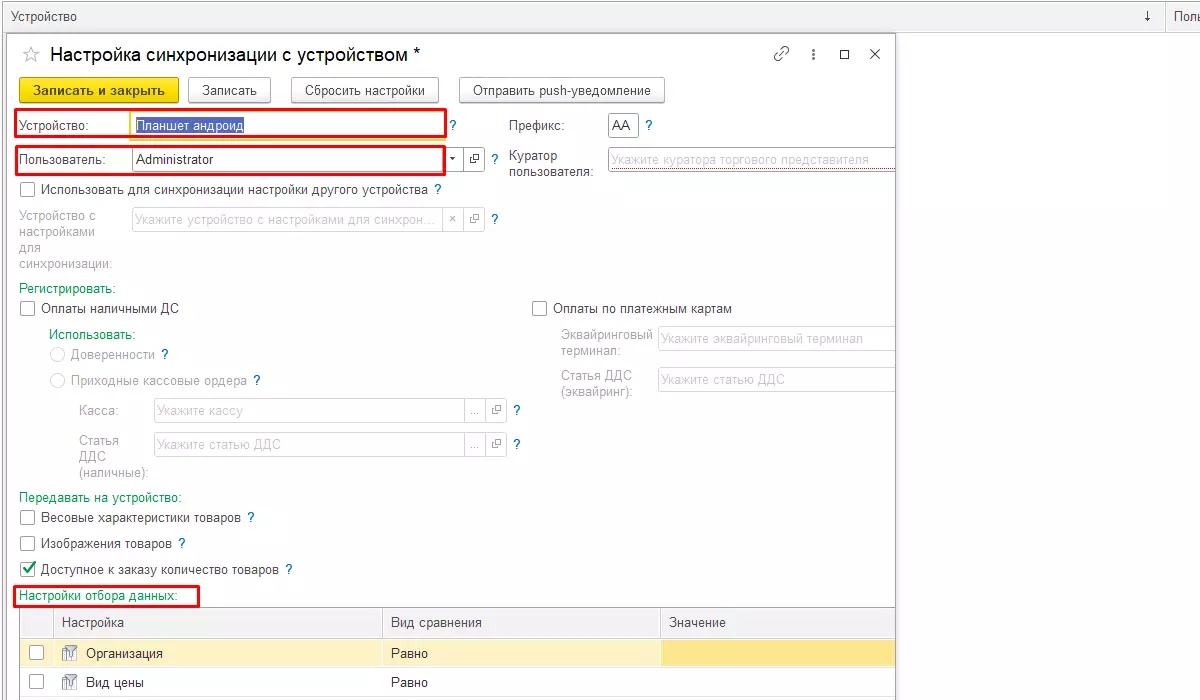The width and height of the screenshot is (1200, 700).
Task: Click the Префикс field with AA
Action: [622, 125]
